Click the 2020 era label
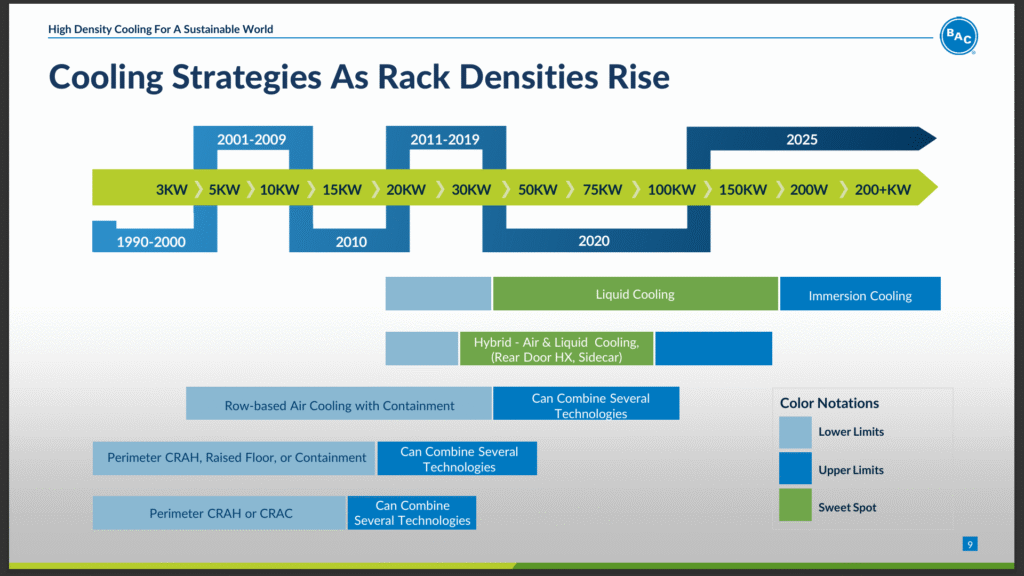1024x576 pixels. (593, 241)
